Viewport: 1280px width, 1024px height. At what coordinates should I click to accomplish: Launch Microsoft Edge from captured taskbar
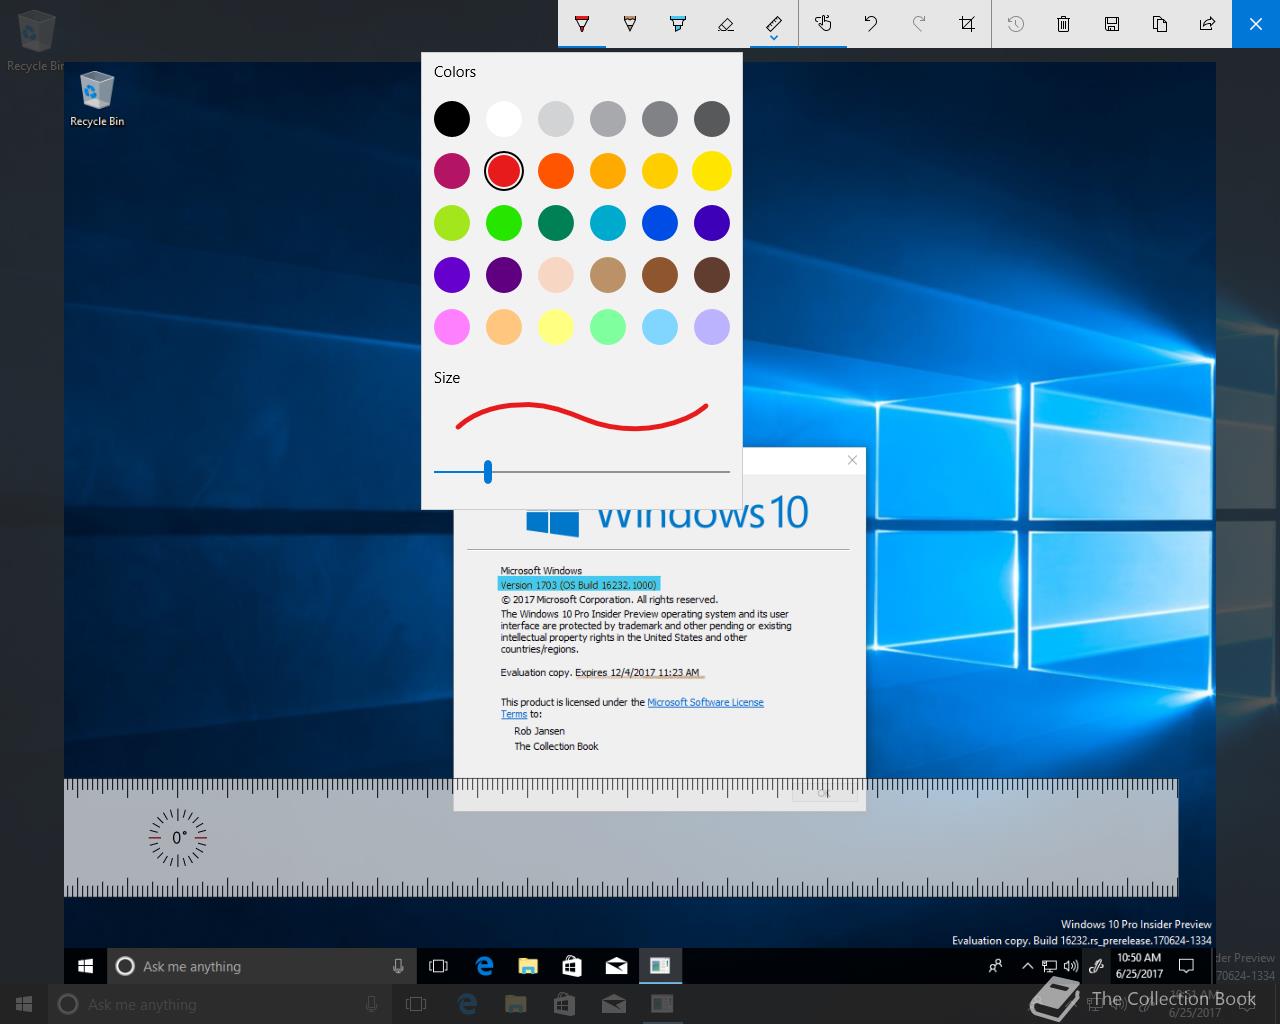(x=485, y=966)
